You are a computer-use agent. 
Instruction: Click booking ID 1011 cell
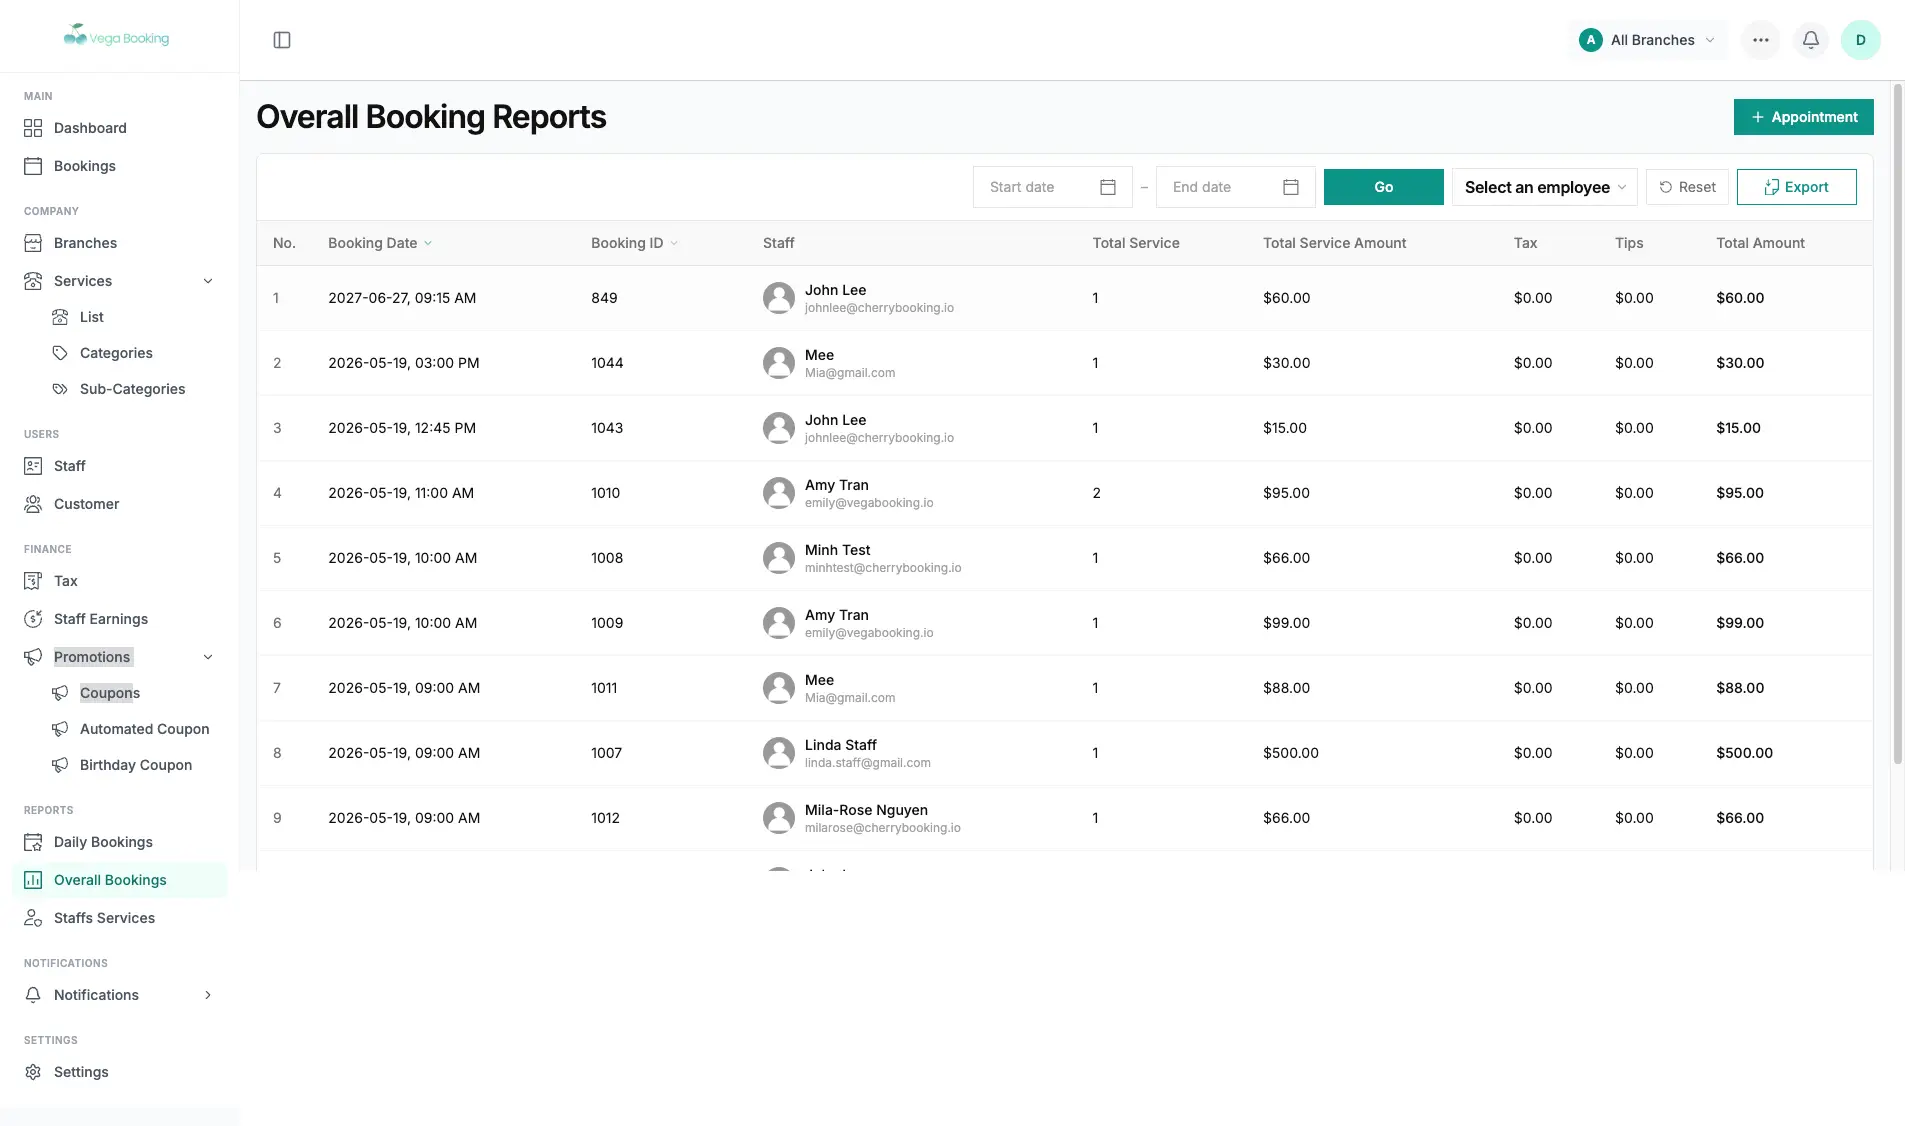click(x=604, y=688)
